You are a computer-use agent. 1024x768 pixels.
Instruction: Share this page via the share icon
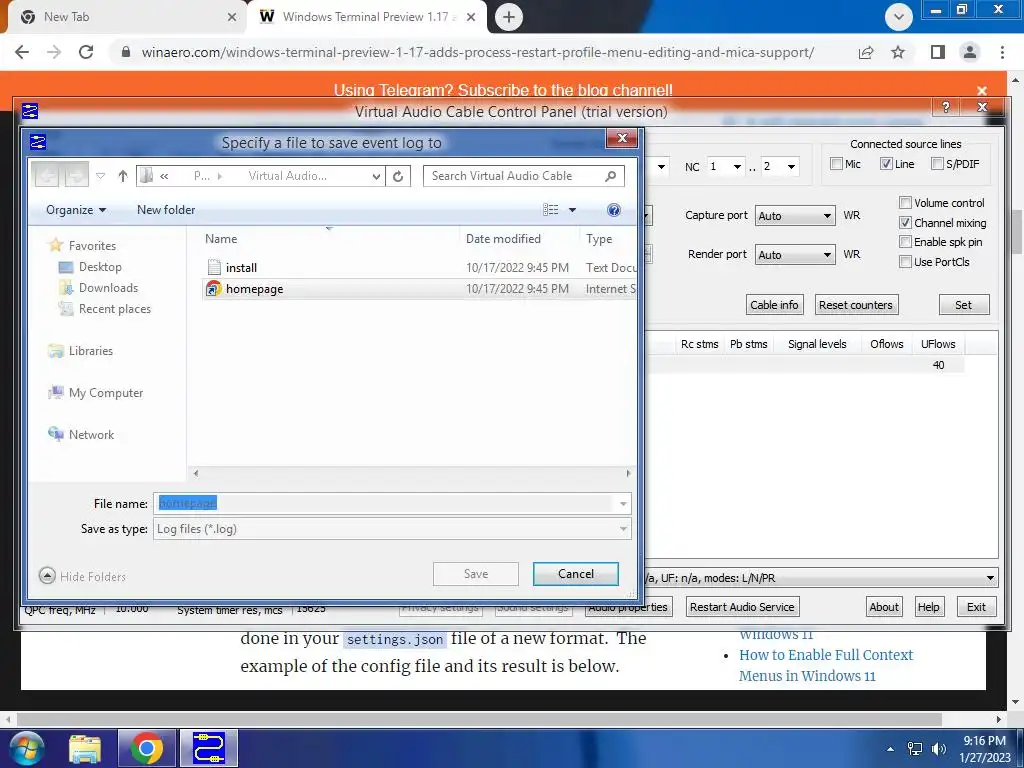pyautogui.click(x=866, y=52)
